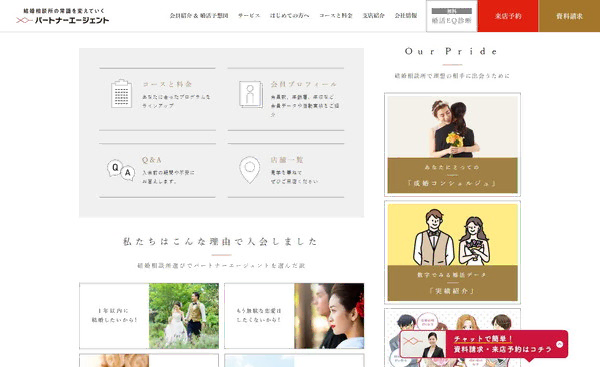Open the first navigation item 会社紹介
This screenshot has height=367, width=600.
199,16
